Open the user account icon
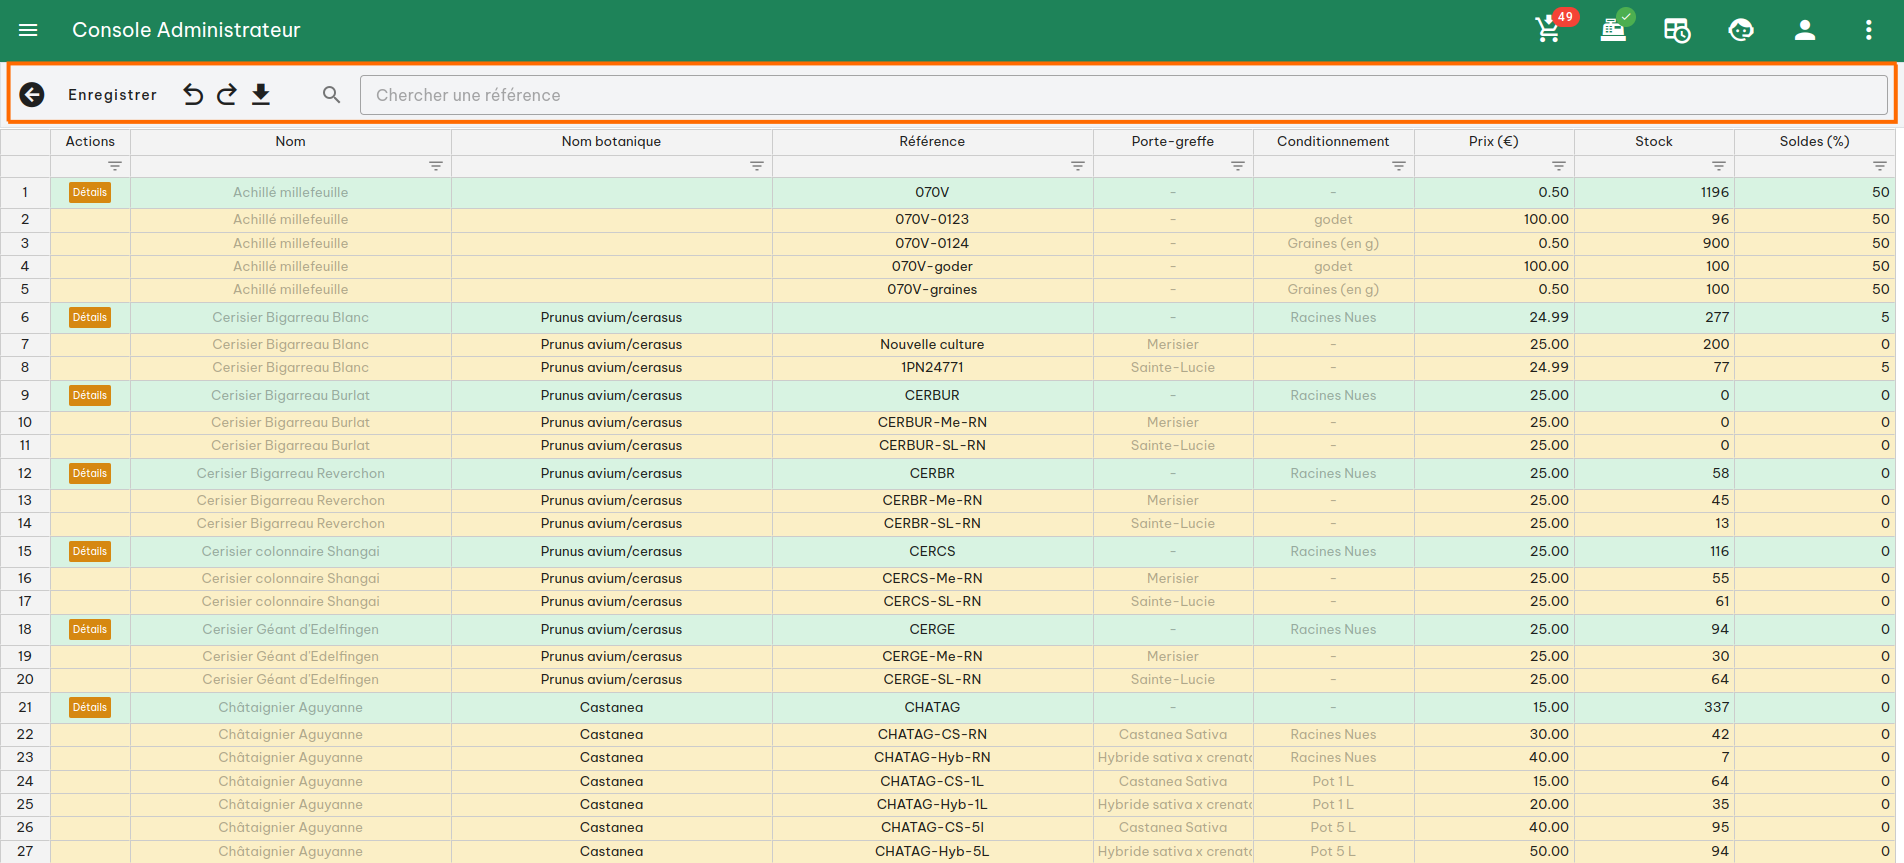 [1805, 30]
